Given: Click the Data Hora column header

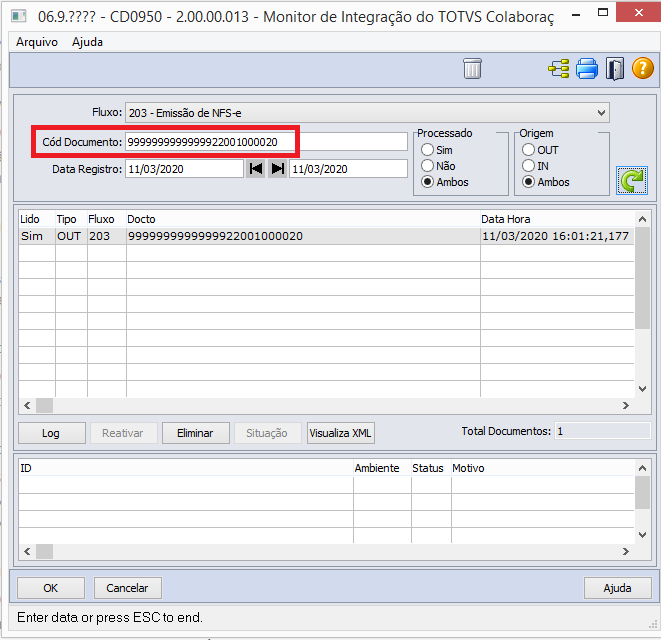Looking at the screenshot, I should 557,219.
